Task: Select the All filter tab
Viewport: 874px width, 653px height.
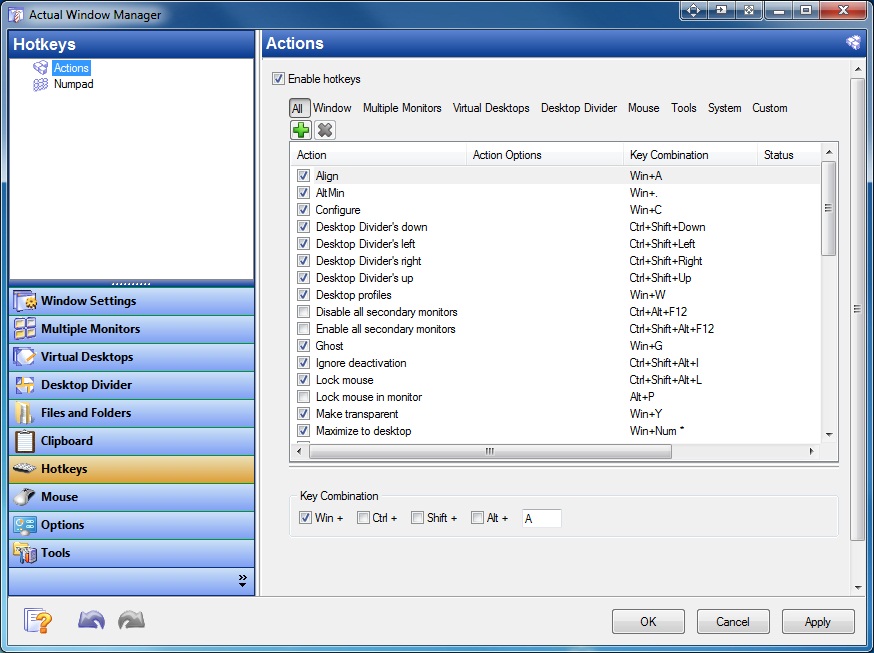Action: 298,108
